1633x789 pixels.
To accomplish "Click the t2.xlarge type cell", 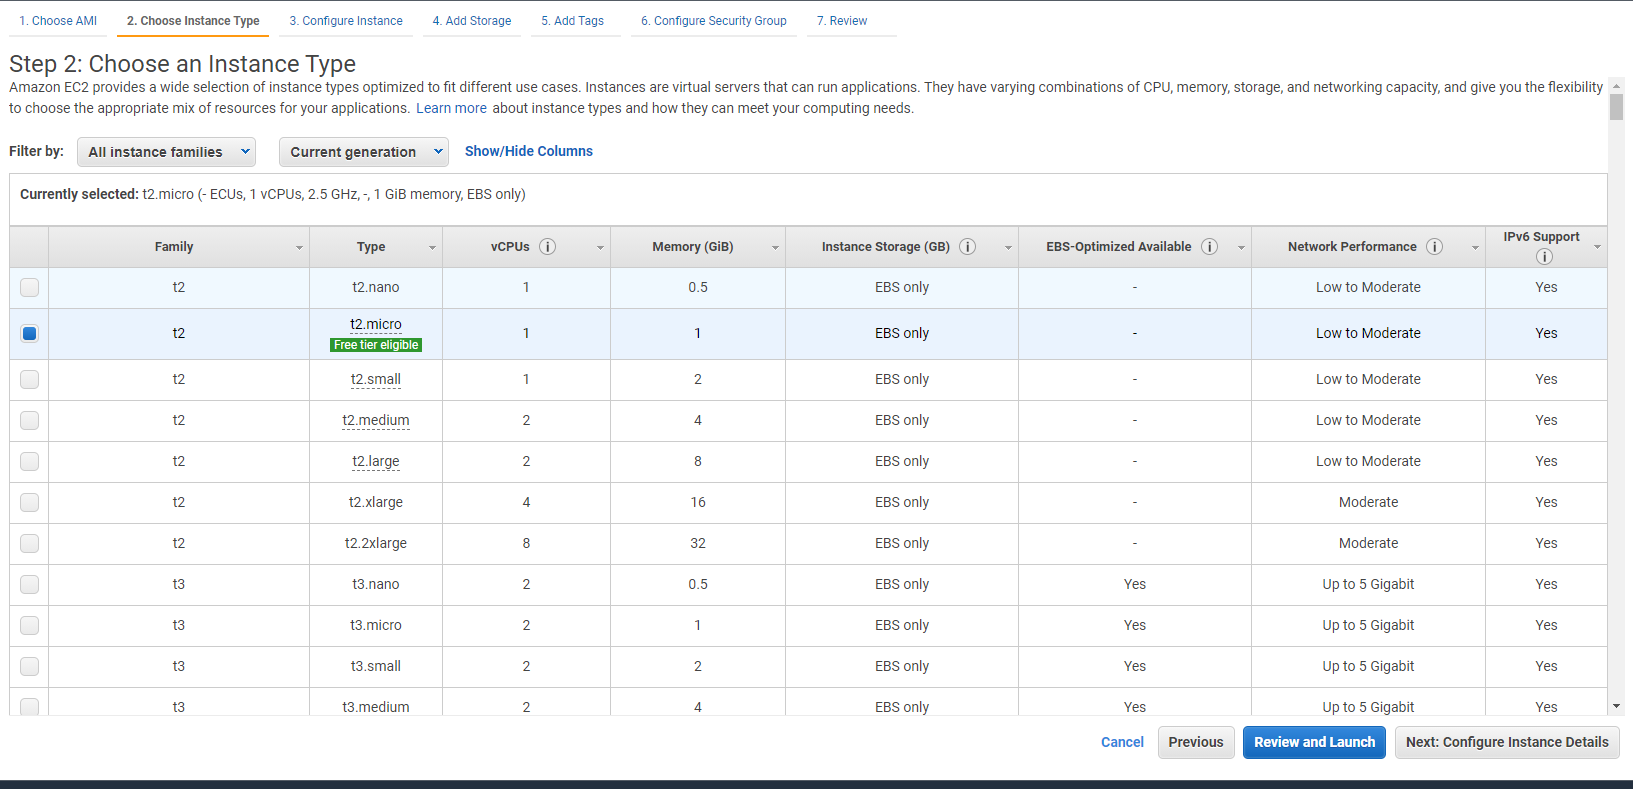I will point(376,502).
